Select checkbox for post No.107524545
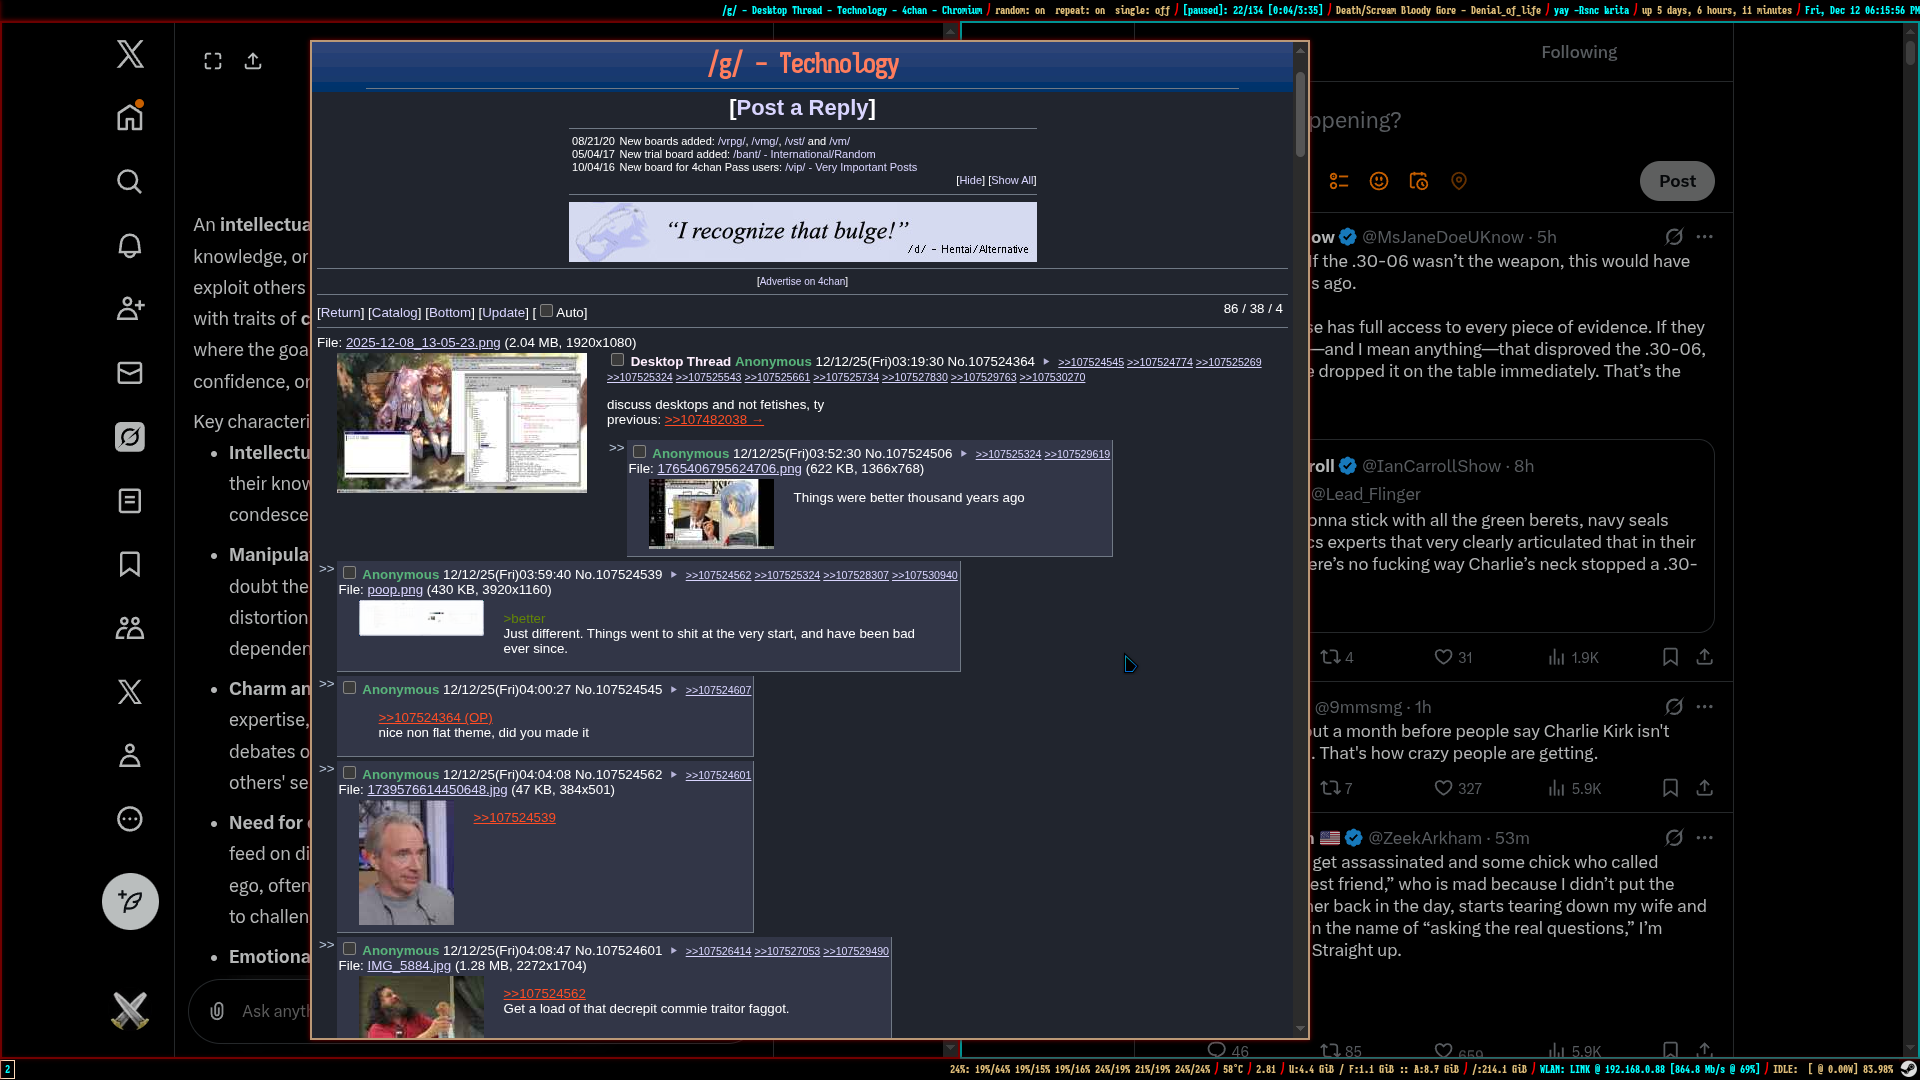The image size is (1920, 1080). coord(350,688)
